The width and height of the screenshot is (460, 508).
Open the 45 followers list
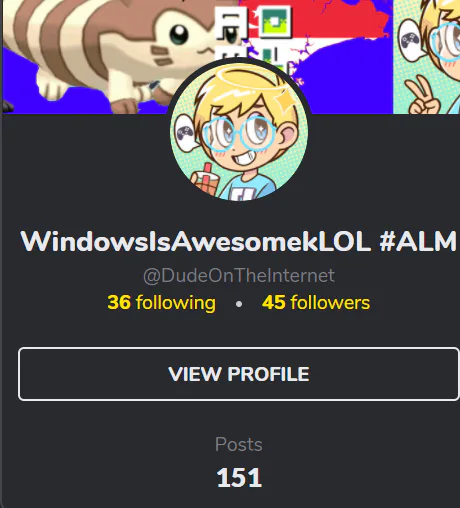pyautogui.click(x=316, y=303)
